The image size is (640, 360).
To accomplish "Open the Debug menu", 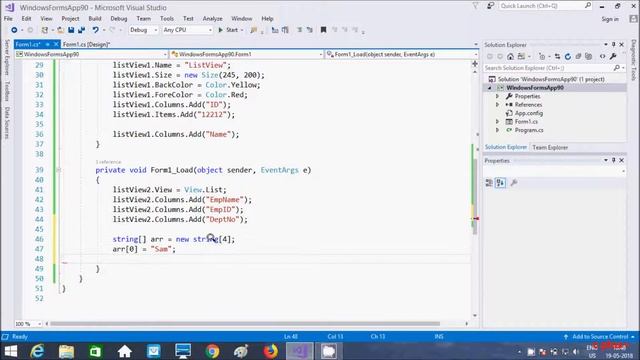I will [x=118, y=18].
